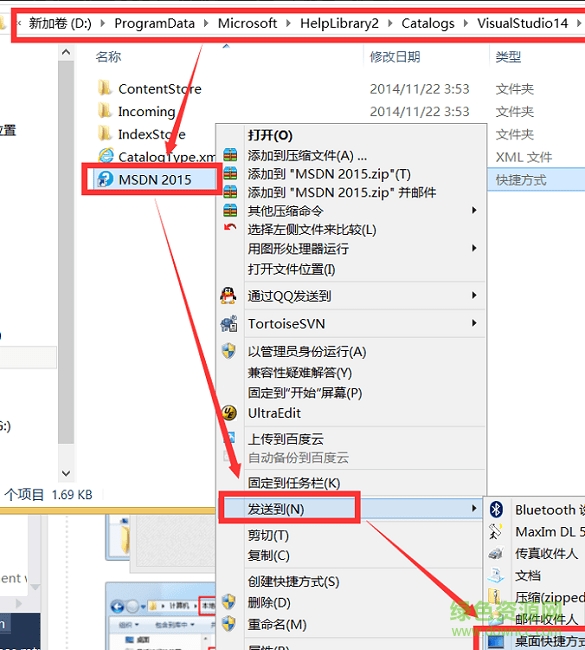
Task: Click ProgramData breadcrumb segment
Action: tap(155, 23)
